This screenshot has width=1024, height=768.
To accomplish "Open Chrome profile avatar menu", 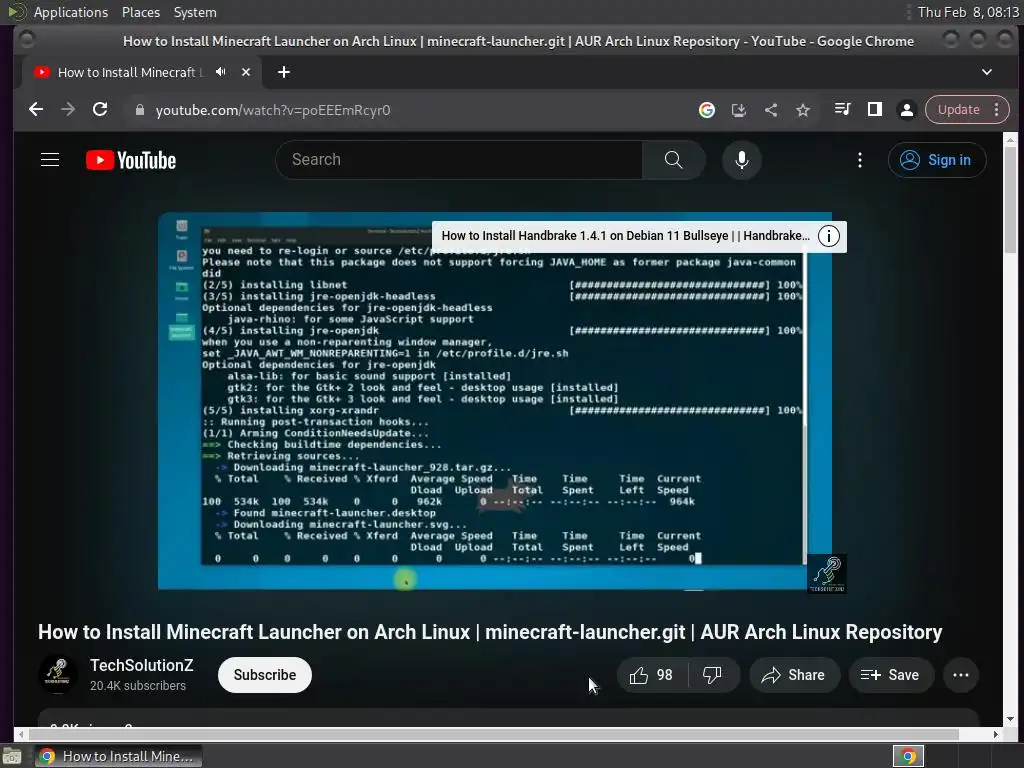I will (x=906, y=110).
